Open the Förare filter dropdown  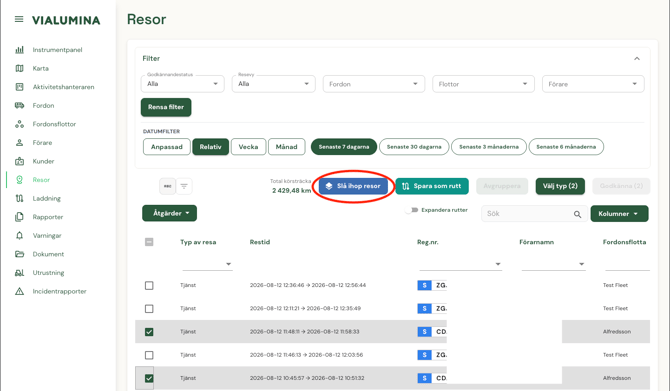click(593, 84)
